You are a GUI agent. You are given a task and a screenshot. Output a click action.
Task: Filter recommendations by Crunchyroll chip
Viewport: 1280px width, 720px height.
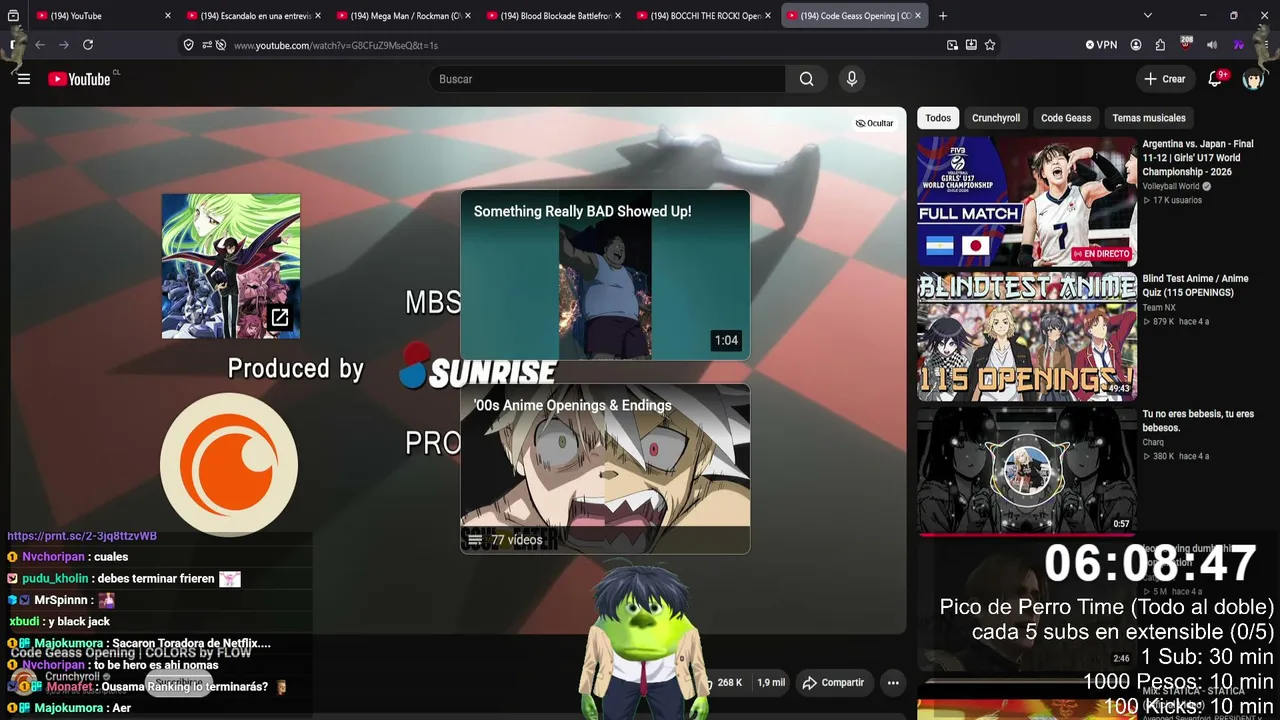996,118
